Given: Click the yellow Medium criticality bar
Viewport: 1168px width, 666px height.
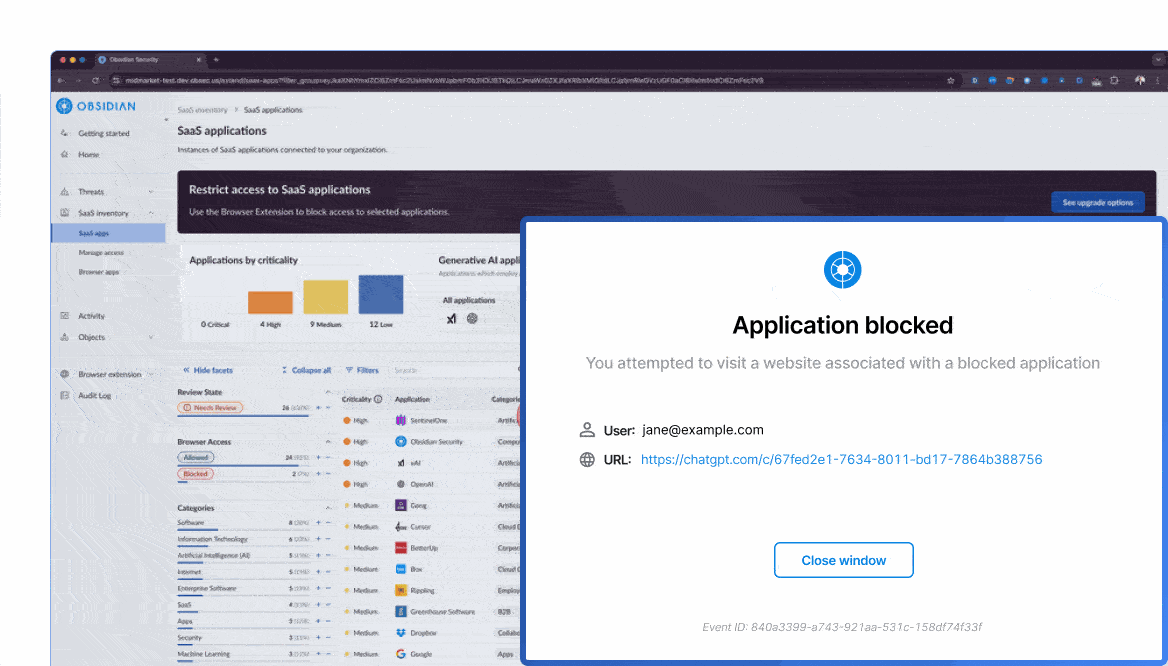Looking at the screenshot, I should tap(326, 297).
